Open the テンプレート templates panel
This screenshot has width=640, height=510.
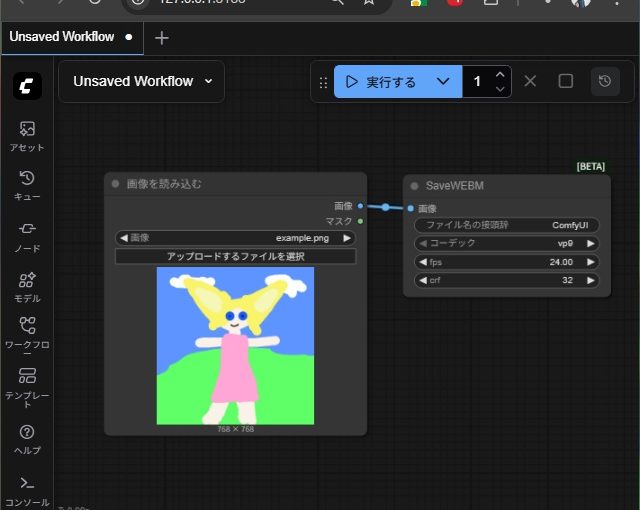27,388
